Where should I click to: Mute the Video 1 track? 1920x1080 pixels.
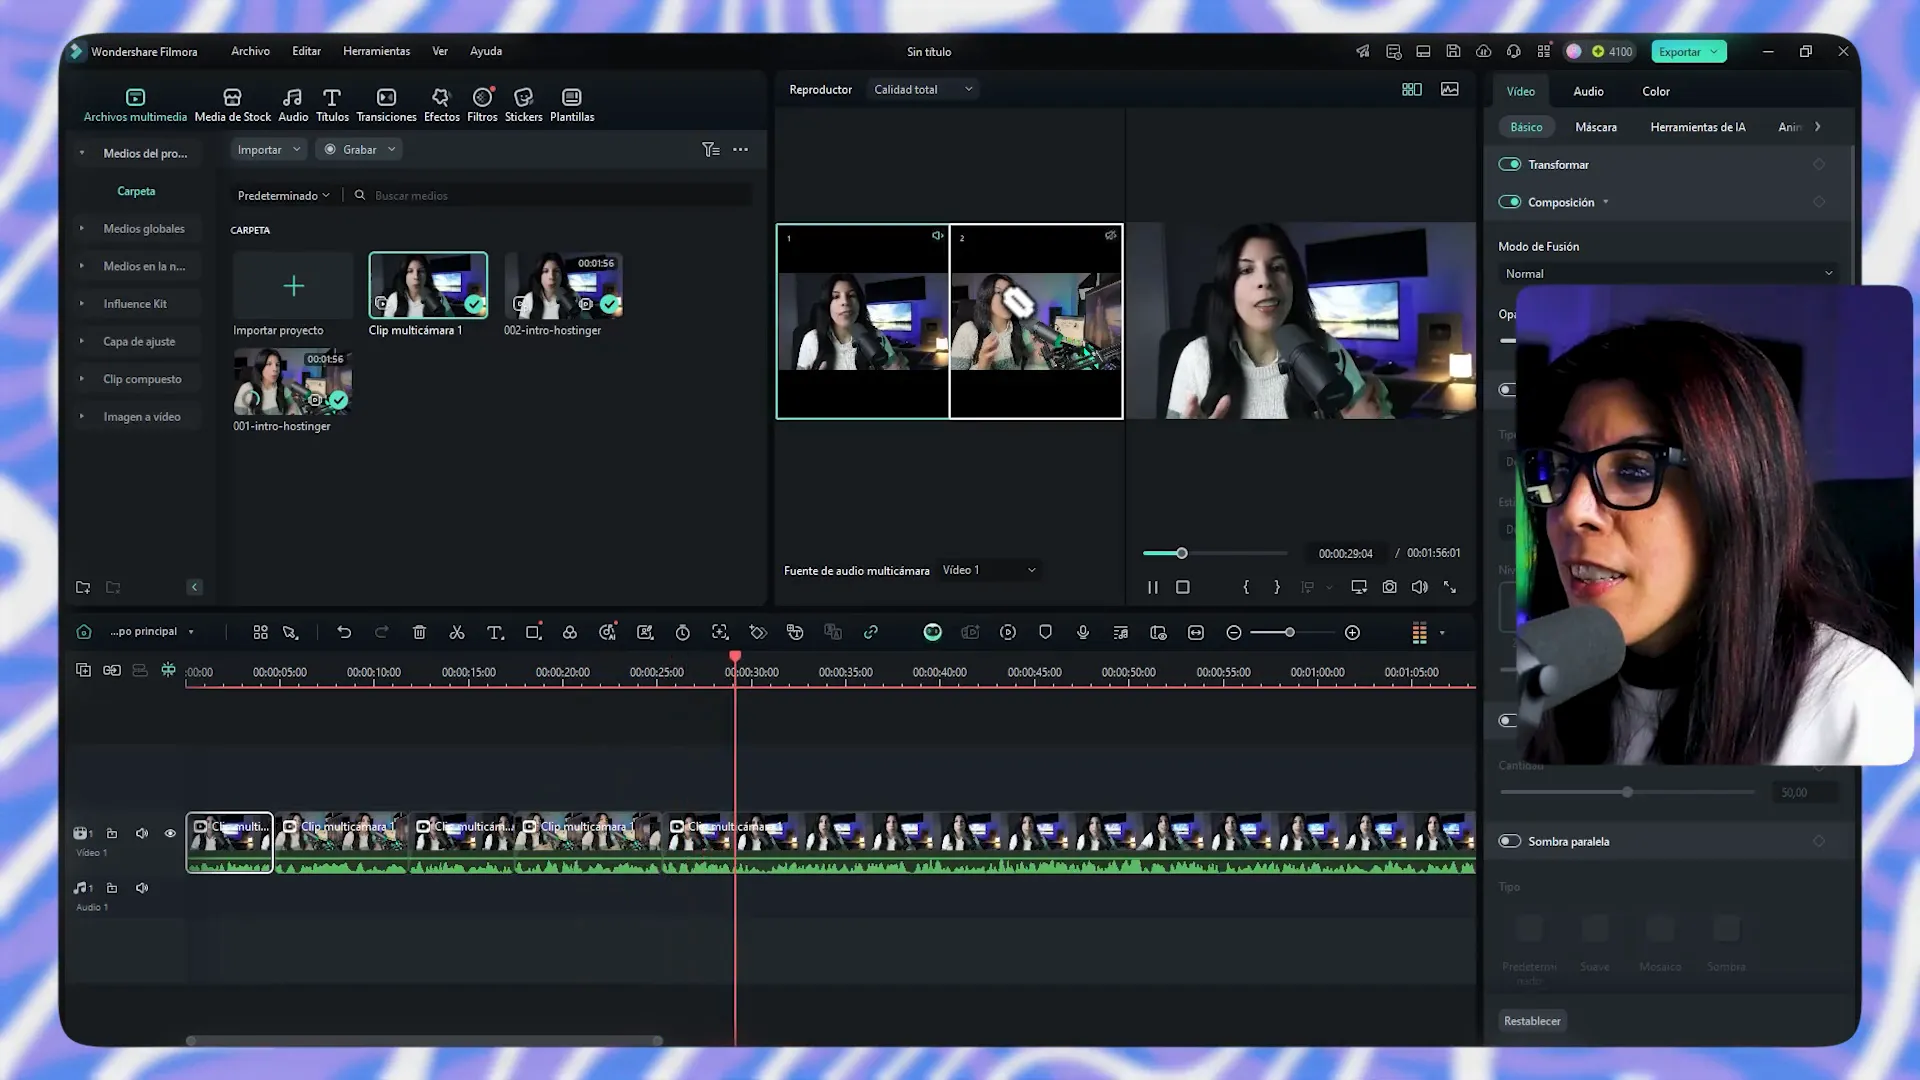coord(142,833)
